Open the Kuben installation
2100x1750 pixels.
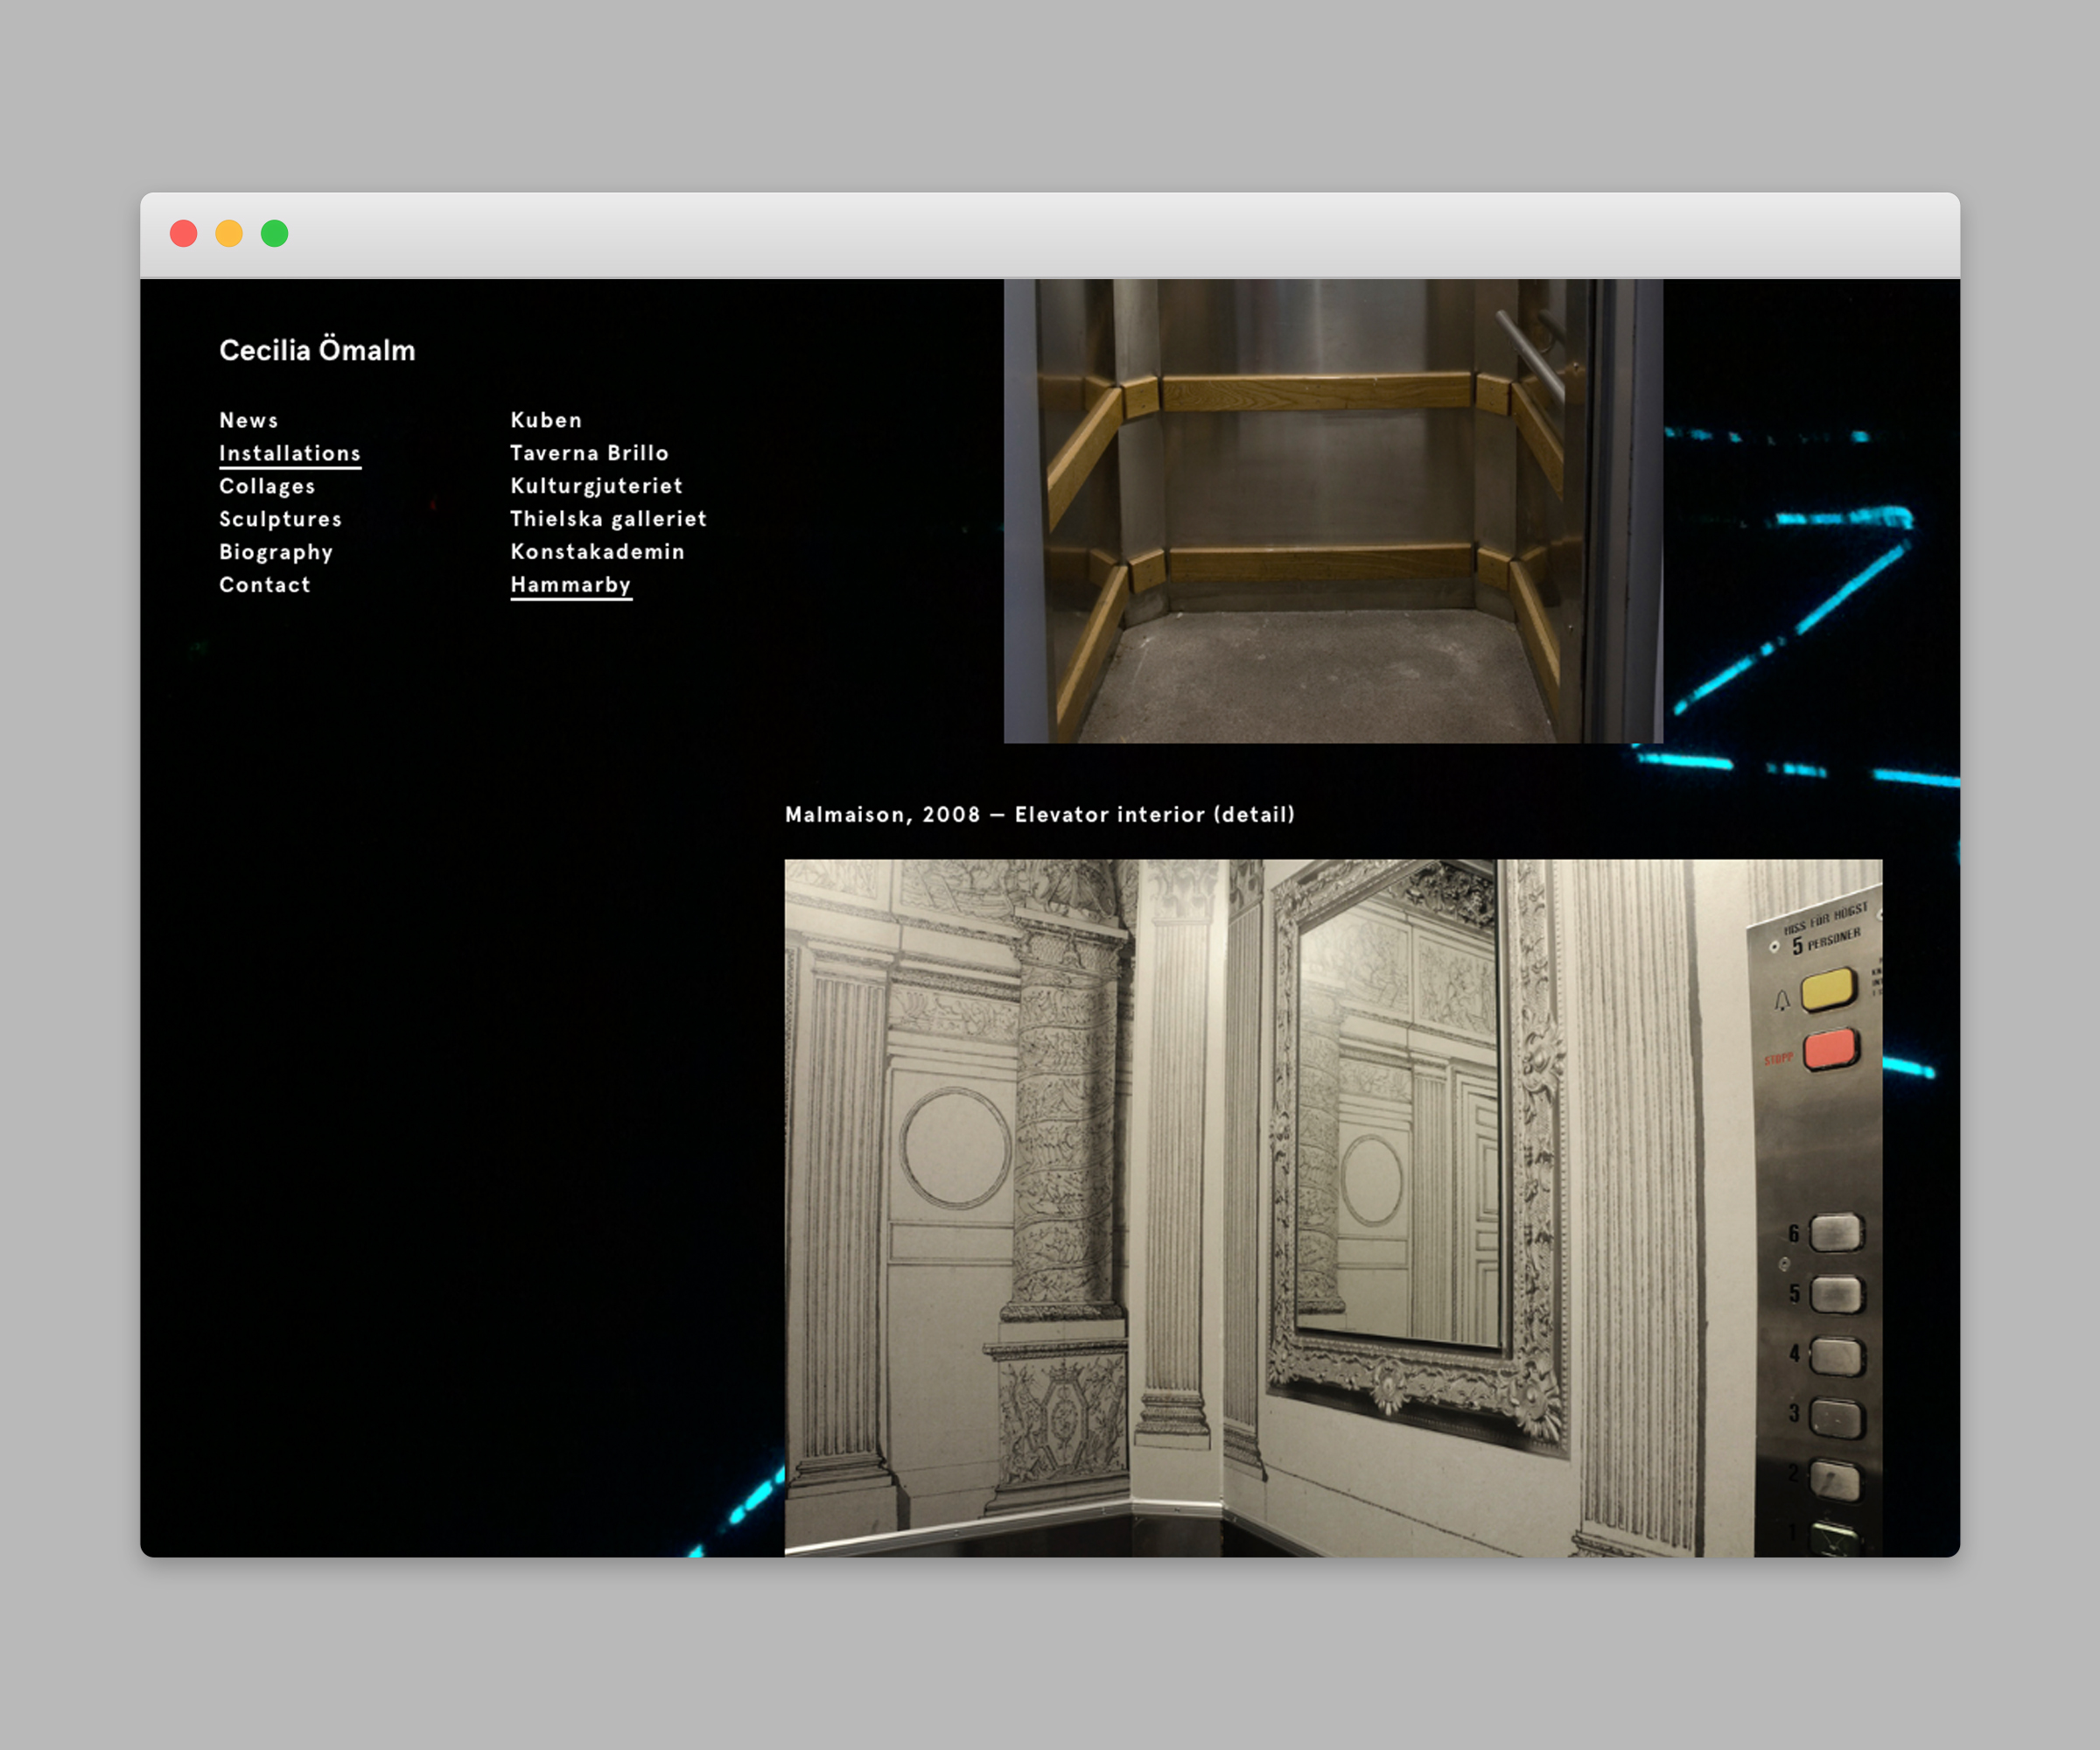[546, 420]
